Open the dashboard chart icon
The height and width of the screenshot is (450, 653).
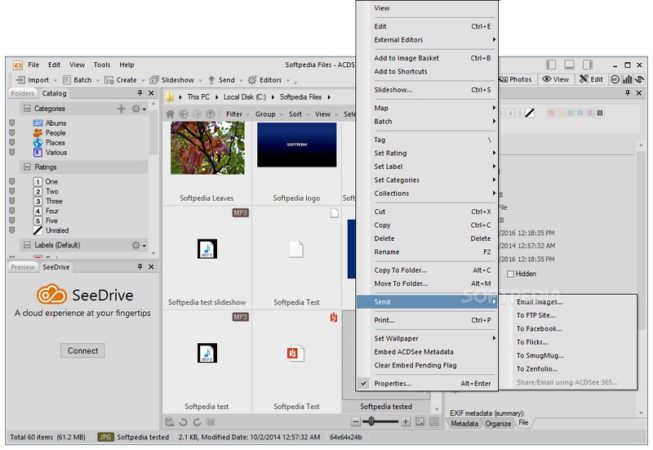coord(627,79)
